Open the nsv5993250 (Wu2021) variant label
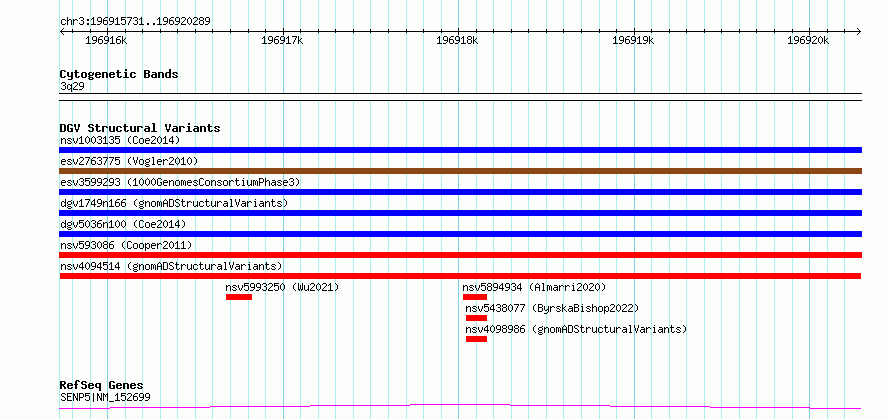Screen dimensions: 890x419 pos(282,287)
